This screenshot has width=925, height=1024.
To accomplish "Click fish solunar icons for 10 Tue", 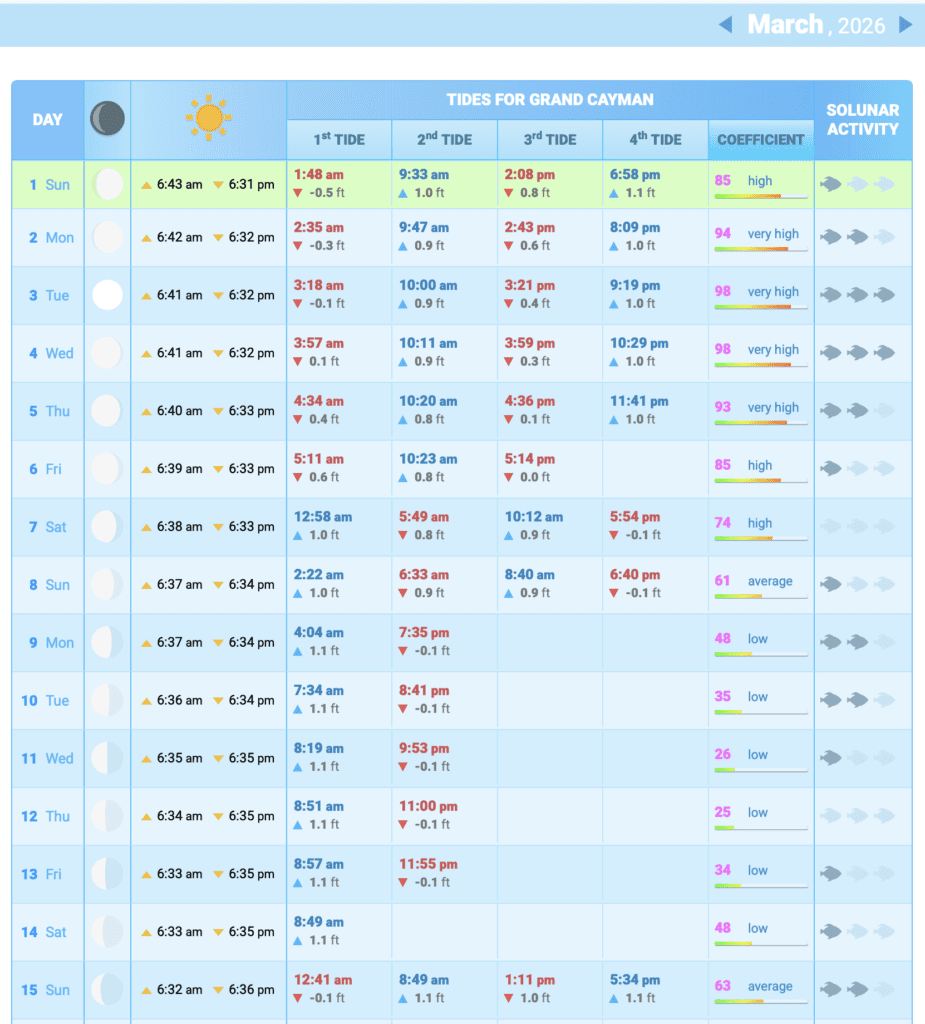I will pos(856,700).
